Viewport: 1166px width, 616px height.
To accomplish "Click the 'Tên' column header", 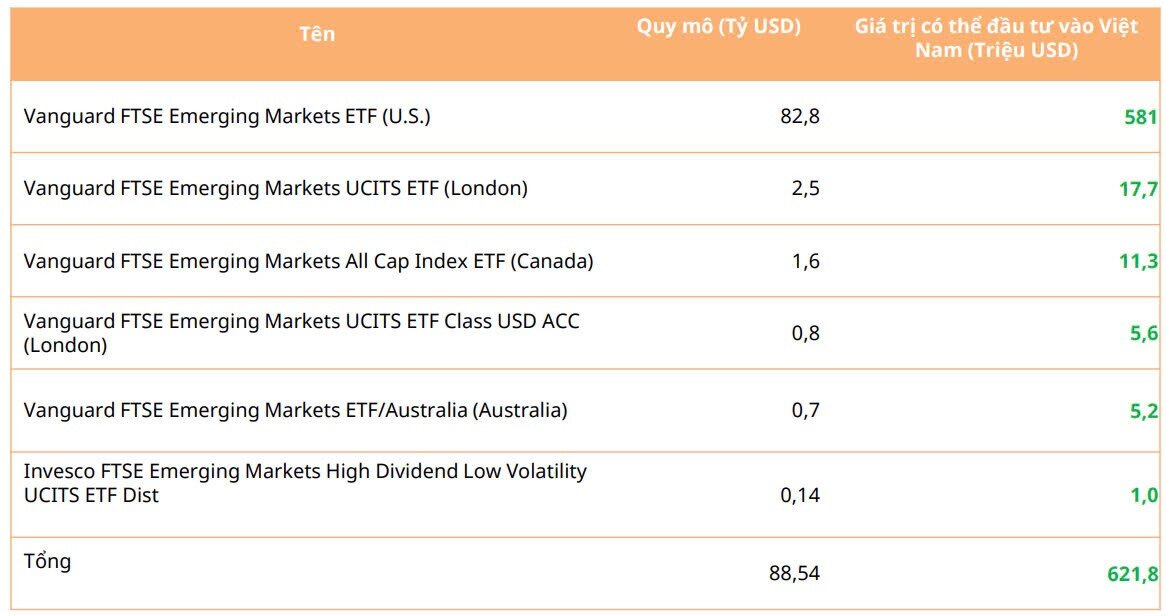I will (317, 34).
